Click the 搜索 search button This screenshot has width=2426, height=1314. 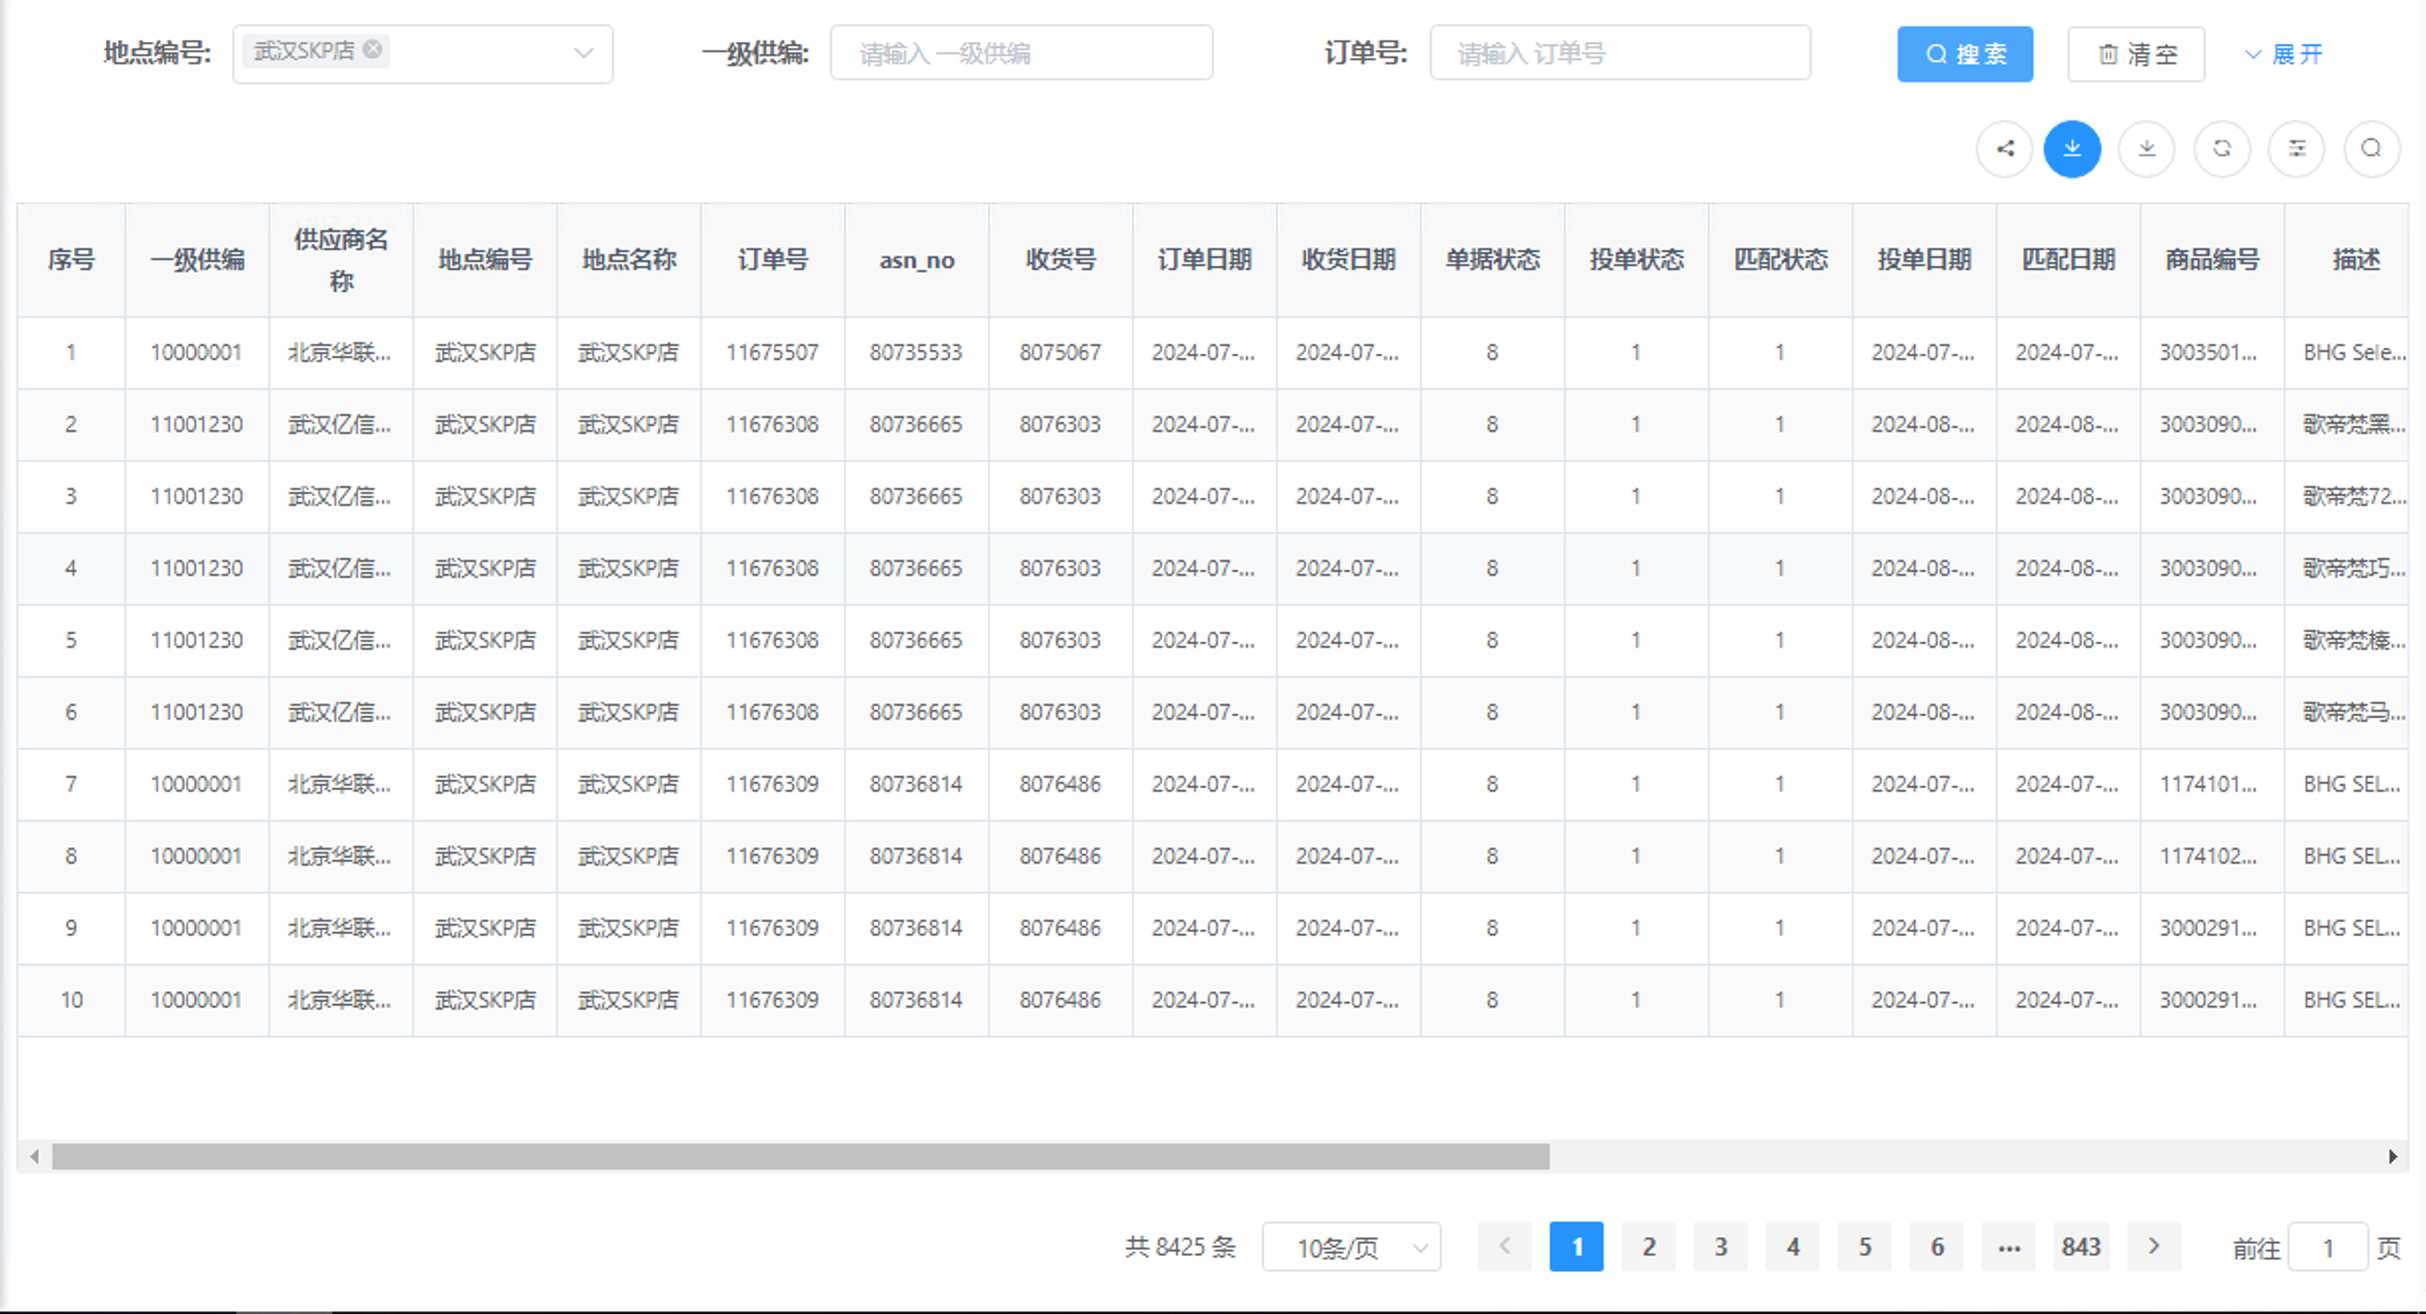click(1964, 54)
